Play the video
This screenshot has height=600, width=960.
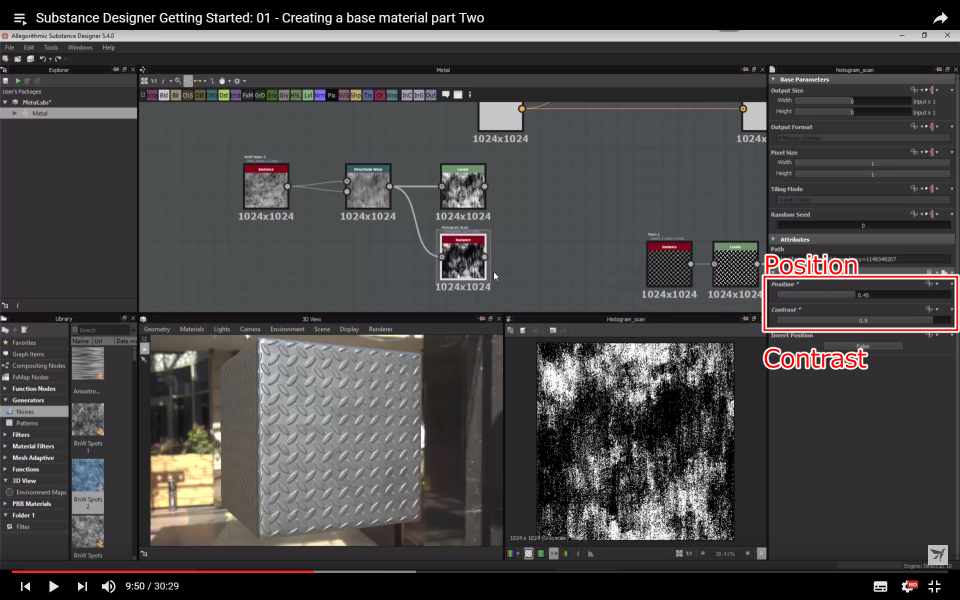tap(53, 587)
